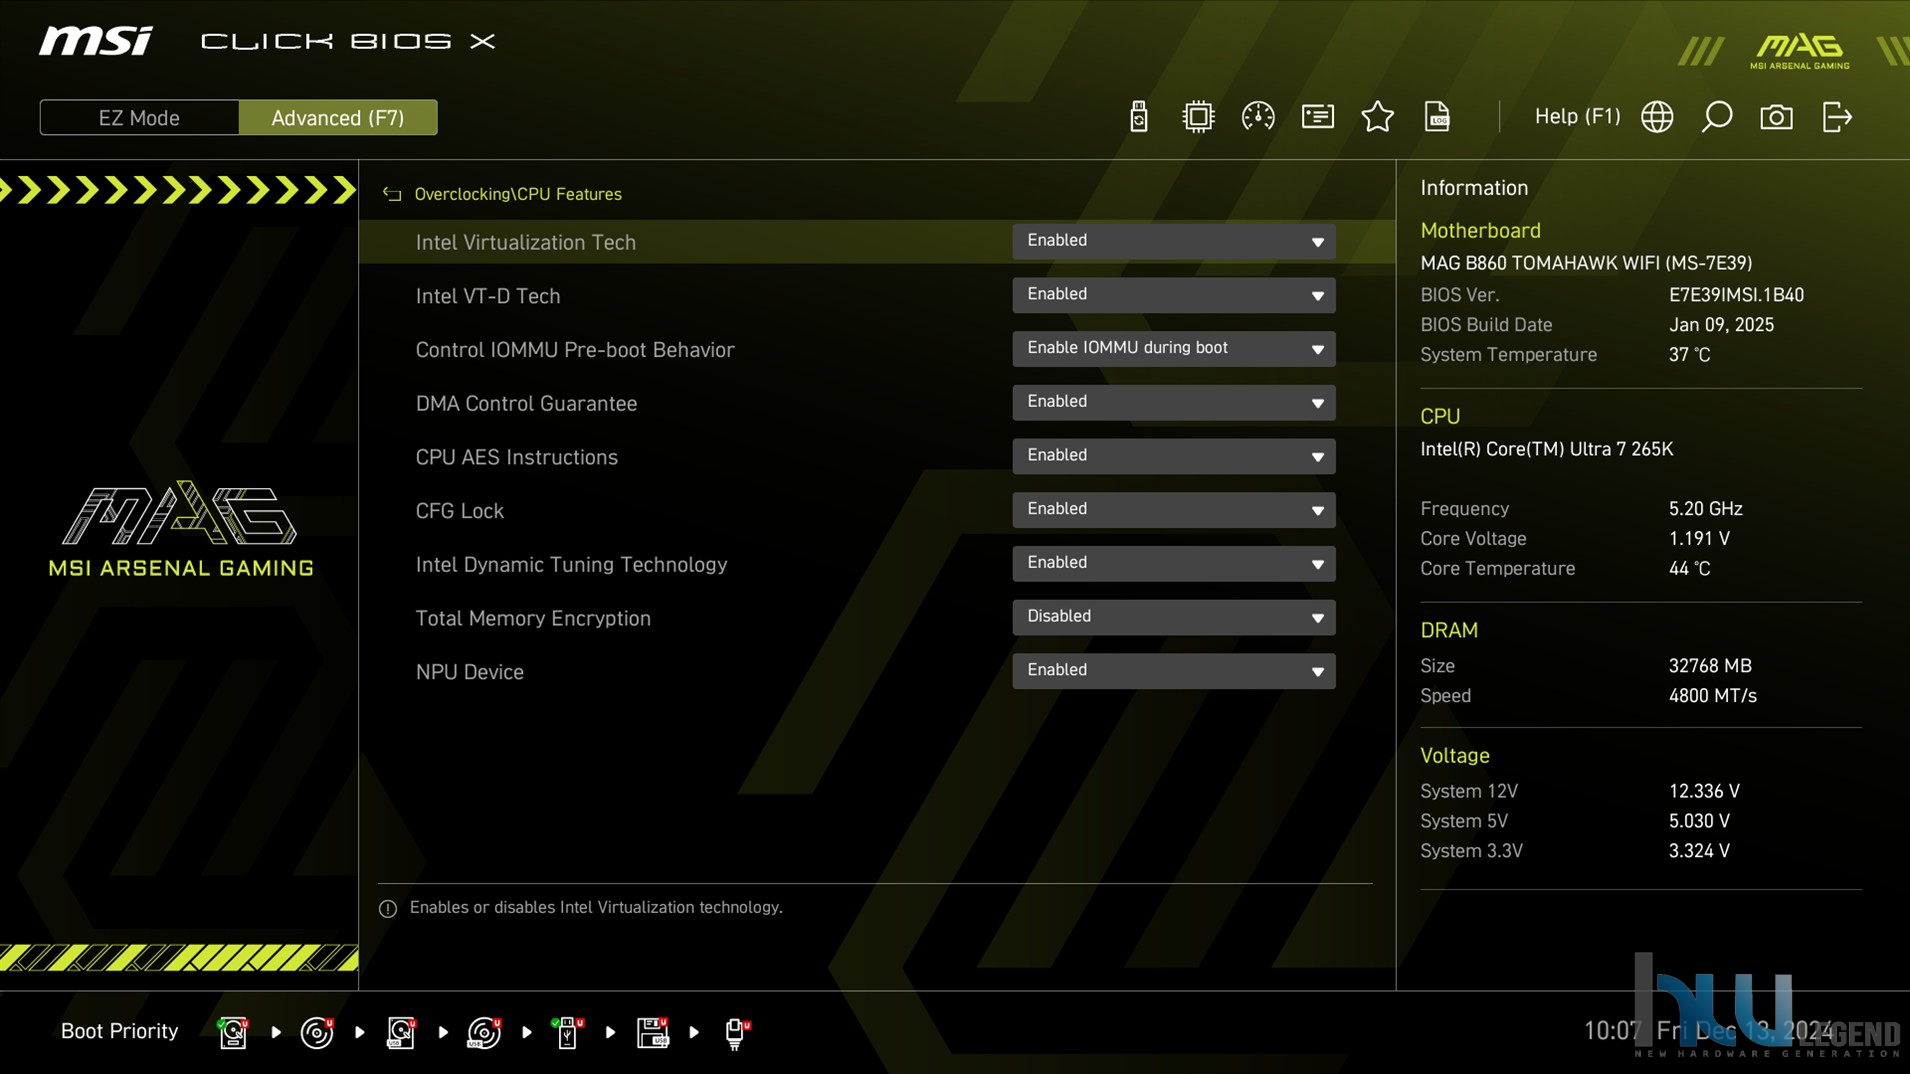Viewport: 1910px width, 1074px height.
Task: Click the Boot Priority label
Action: click(119, 1031)
